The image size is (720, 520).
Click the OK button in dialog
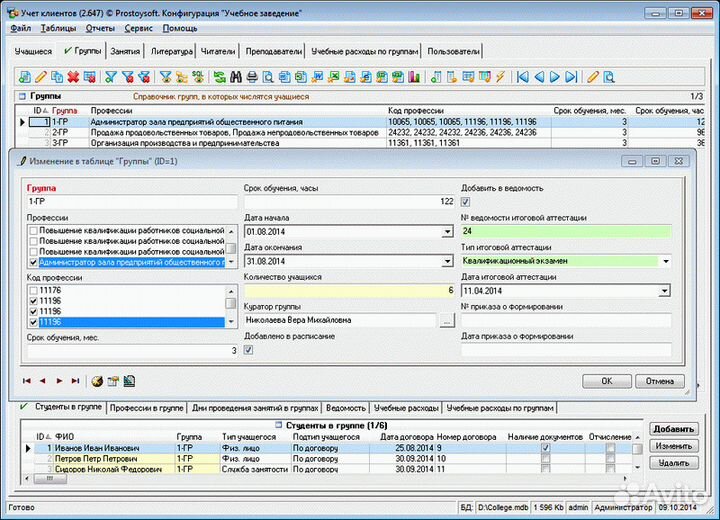(606, 381)
